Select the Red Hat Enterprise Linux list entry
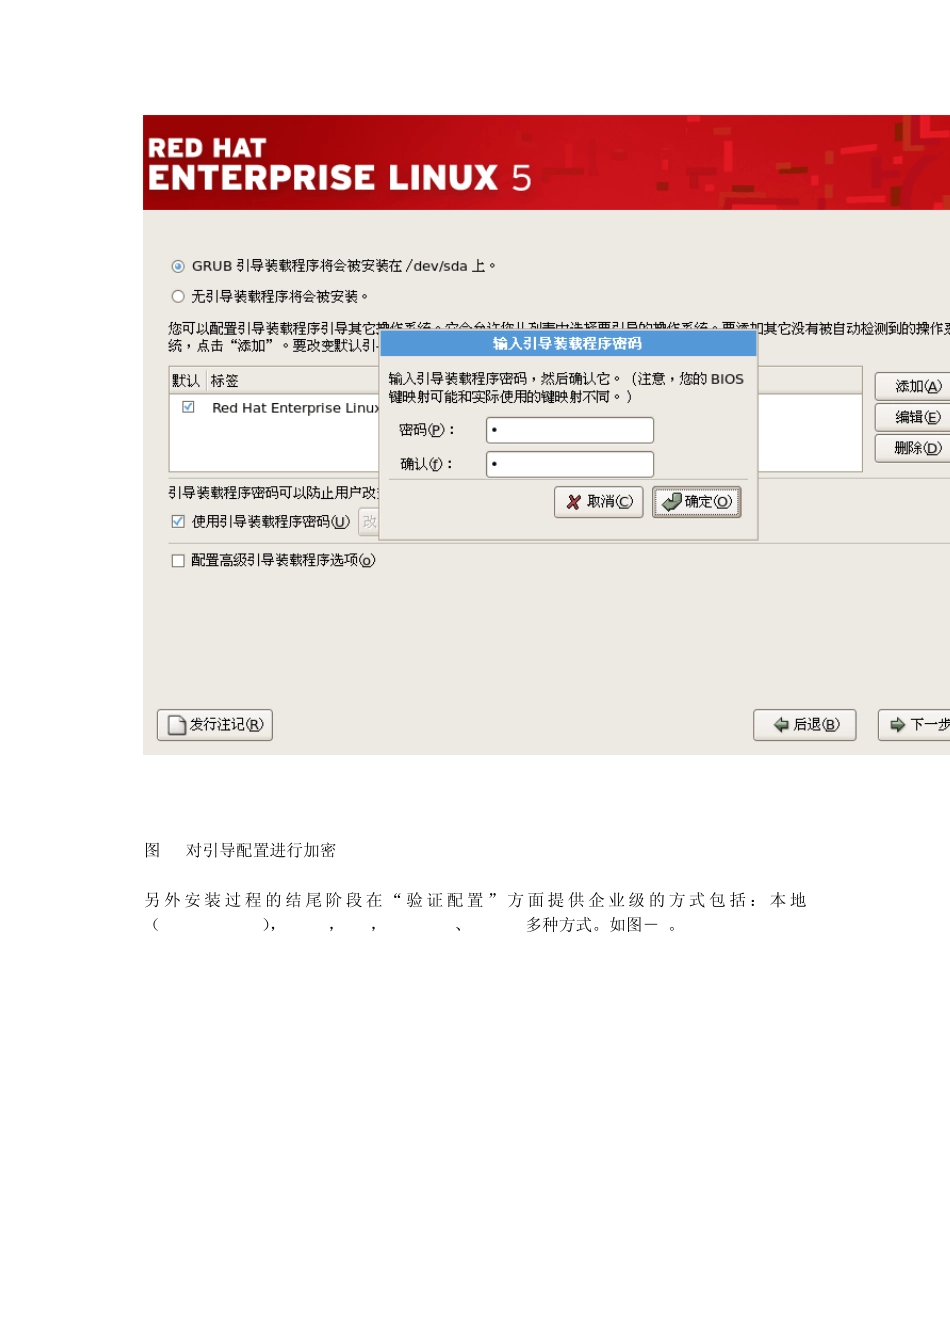This screenshot has width=950, height=1344. coord(295,408)
